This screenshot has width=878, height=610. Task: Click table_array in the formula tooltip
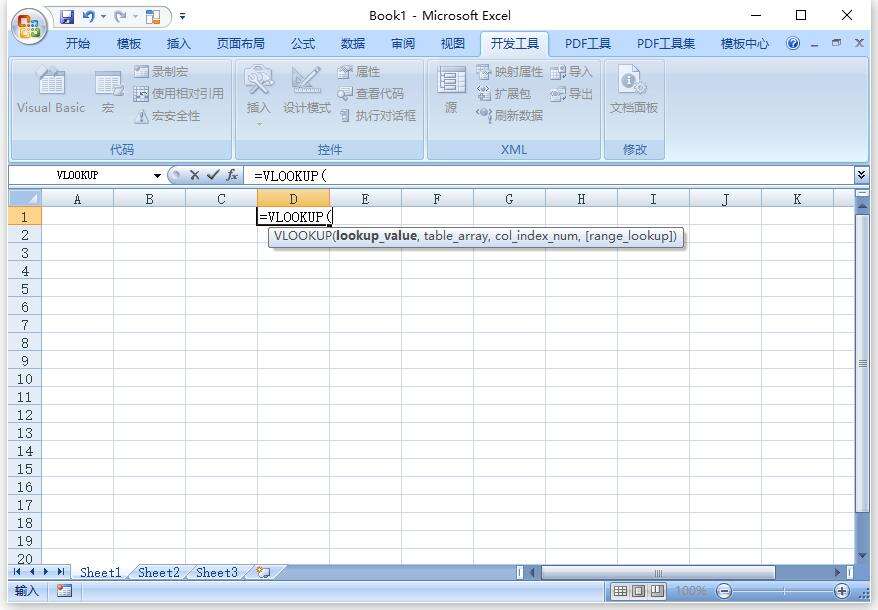click(456, 236)
